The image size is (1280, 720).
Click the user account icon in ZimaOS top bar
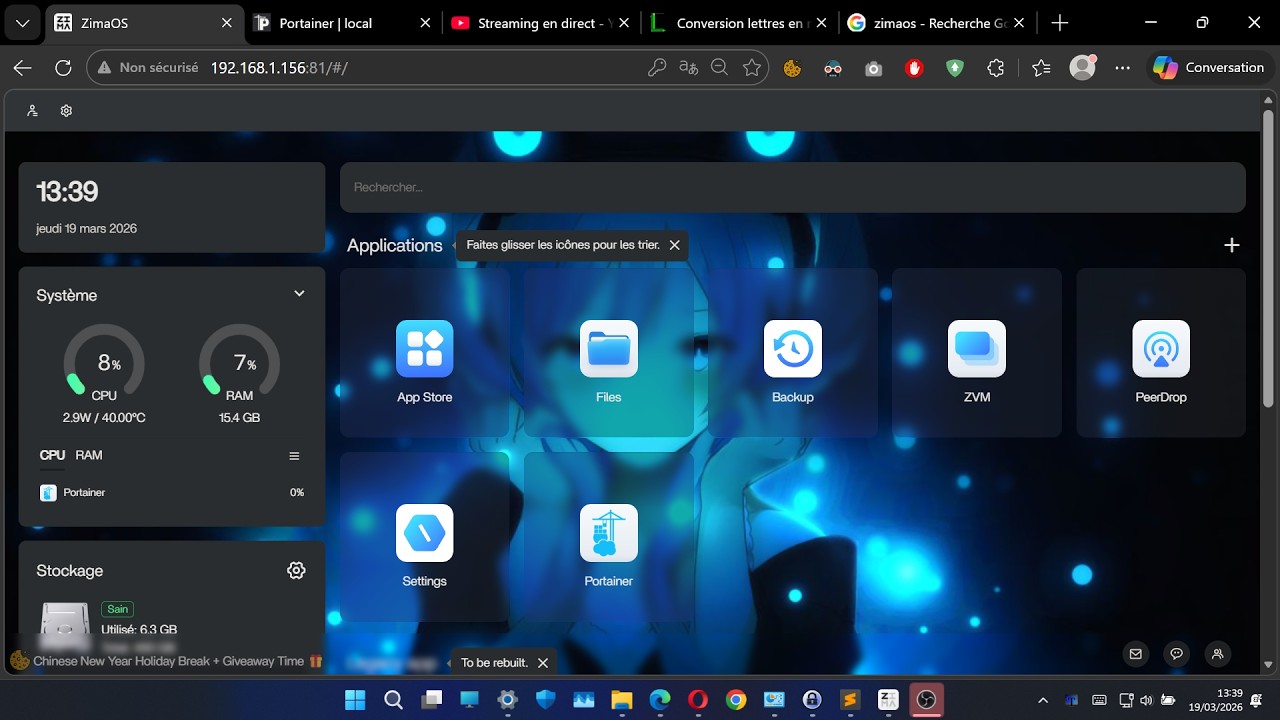[33, 111]
